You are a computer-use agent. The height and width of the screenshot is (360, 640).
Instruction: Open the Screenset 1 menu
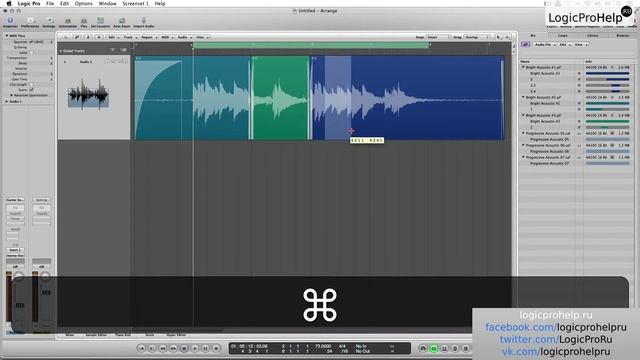pyautogui.click(x=136, y=3)
